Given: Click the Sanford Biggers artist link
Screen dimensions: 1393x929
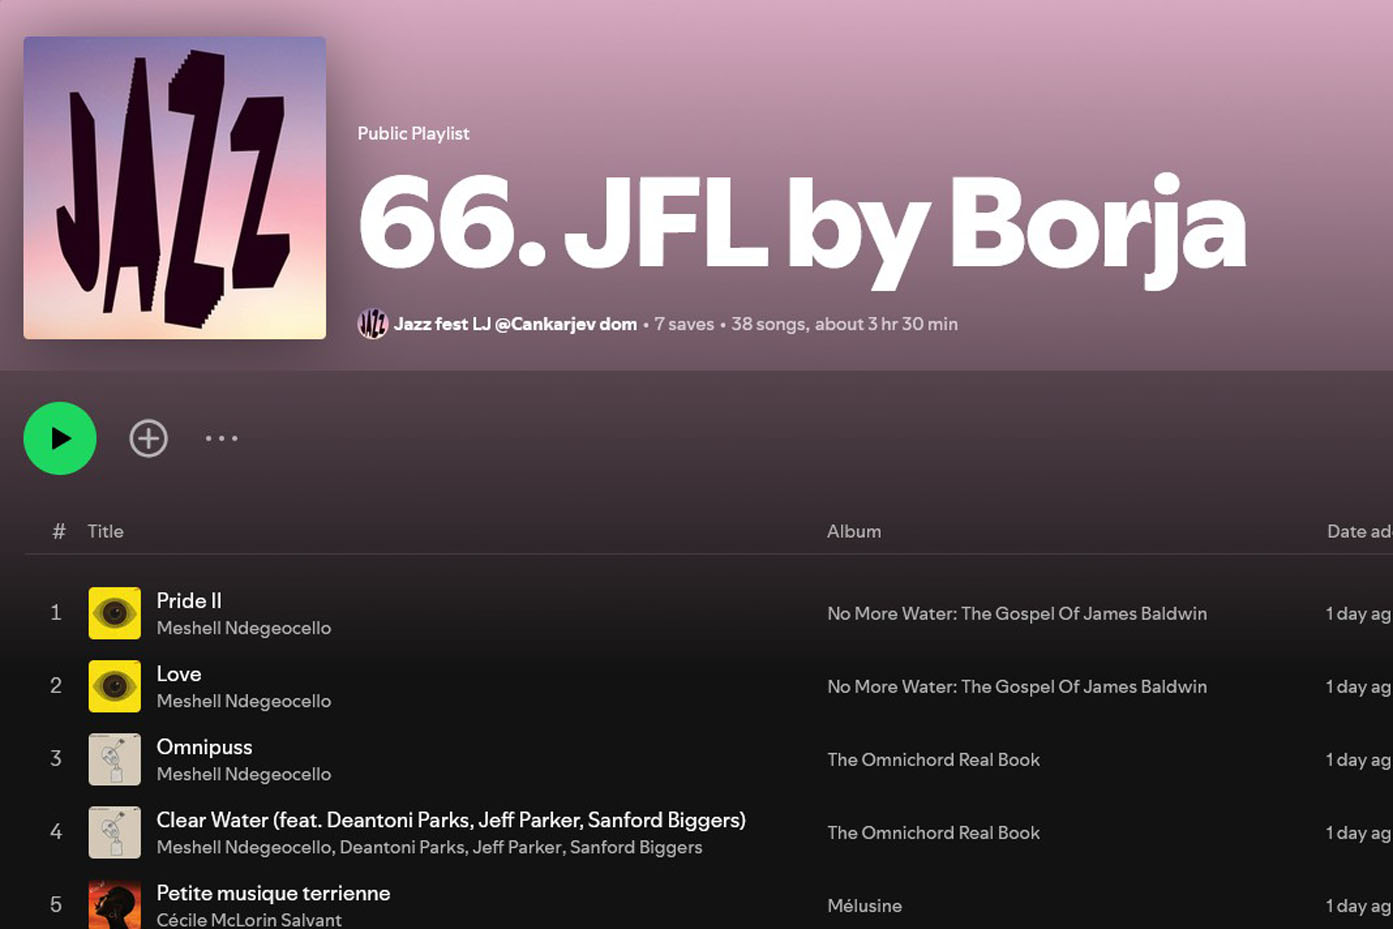Looking at the screenshot, I should 636,847.
